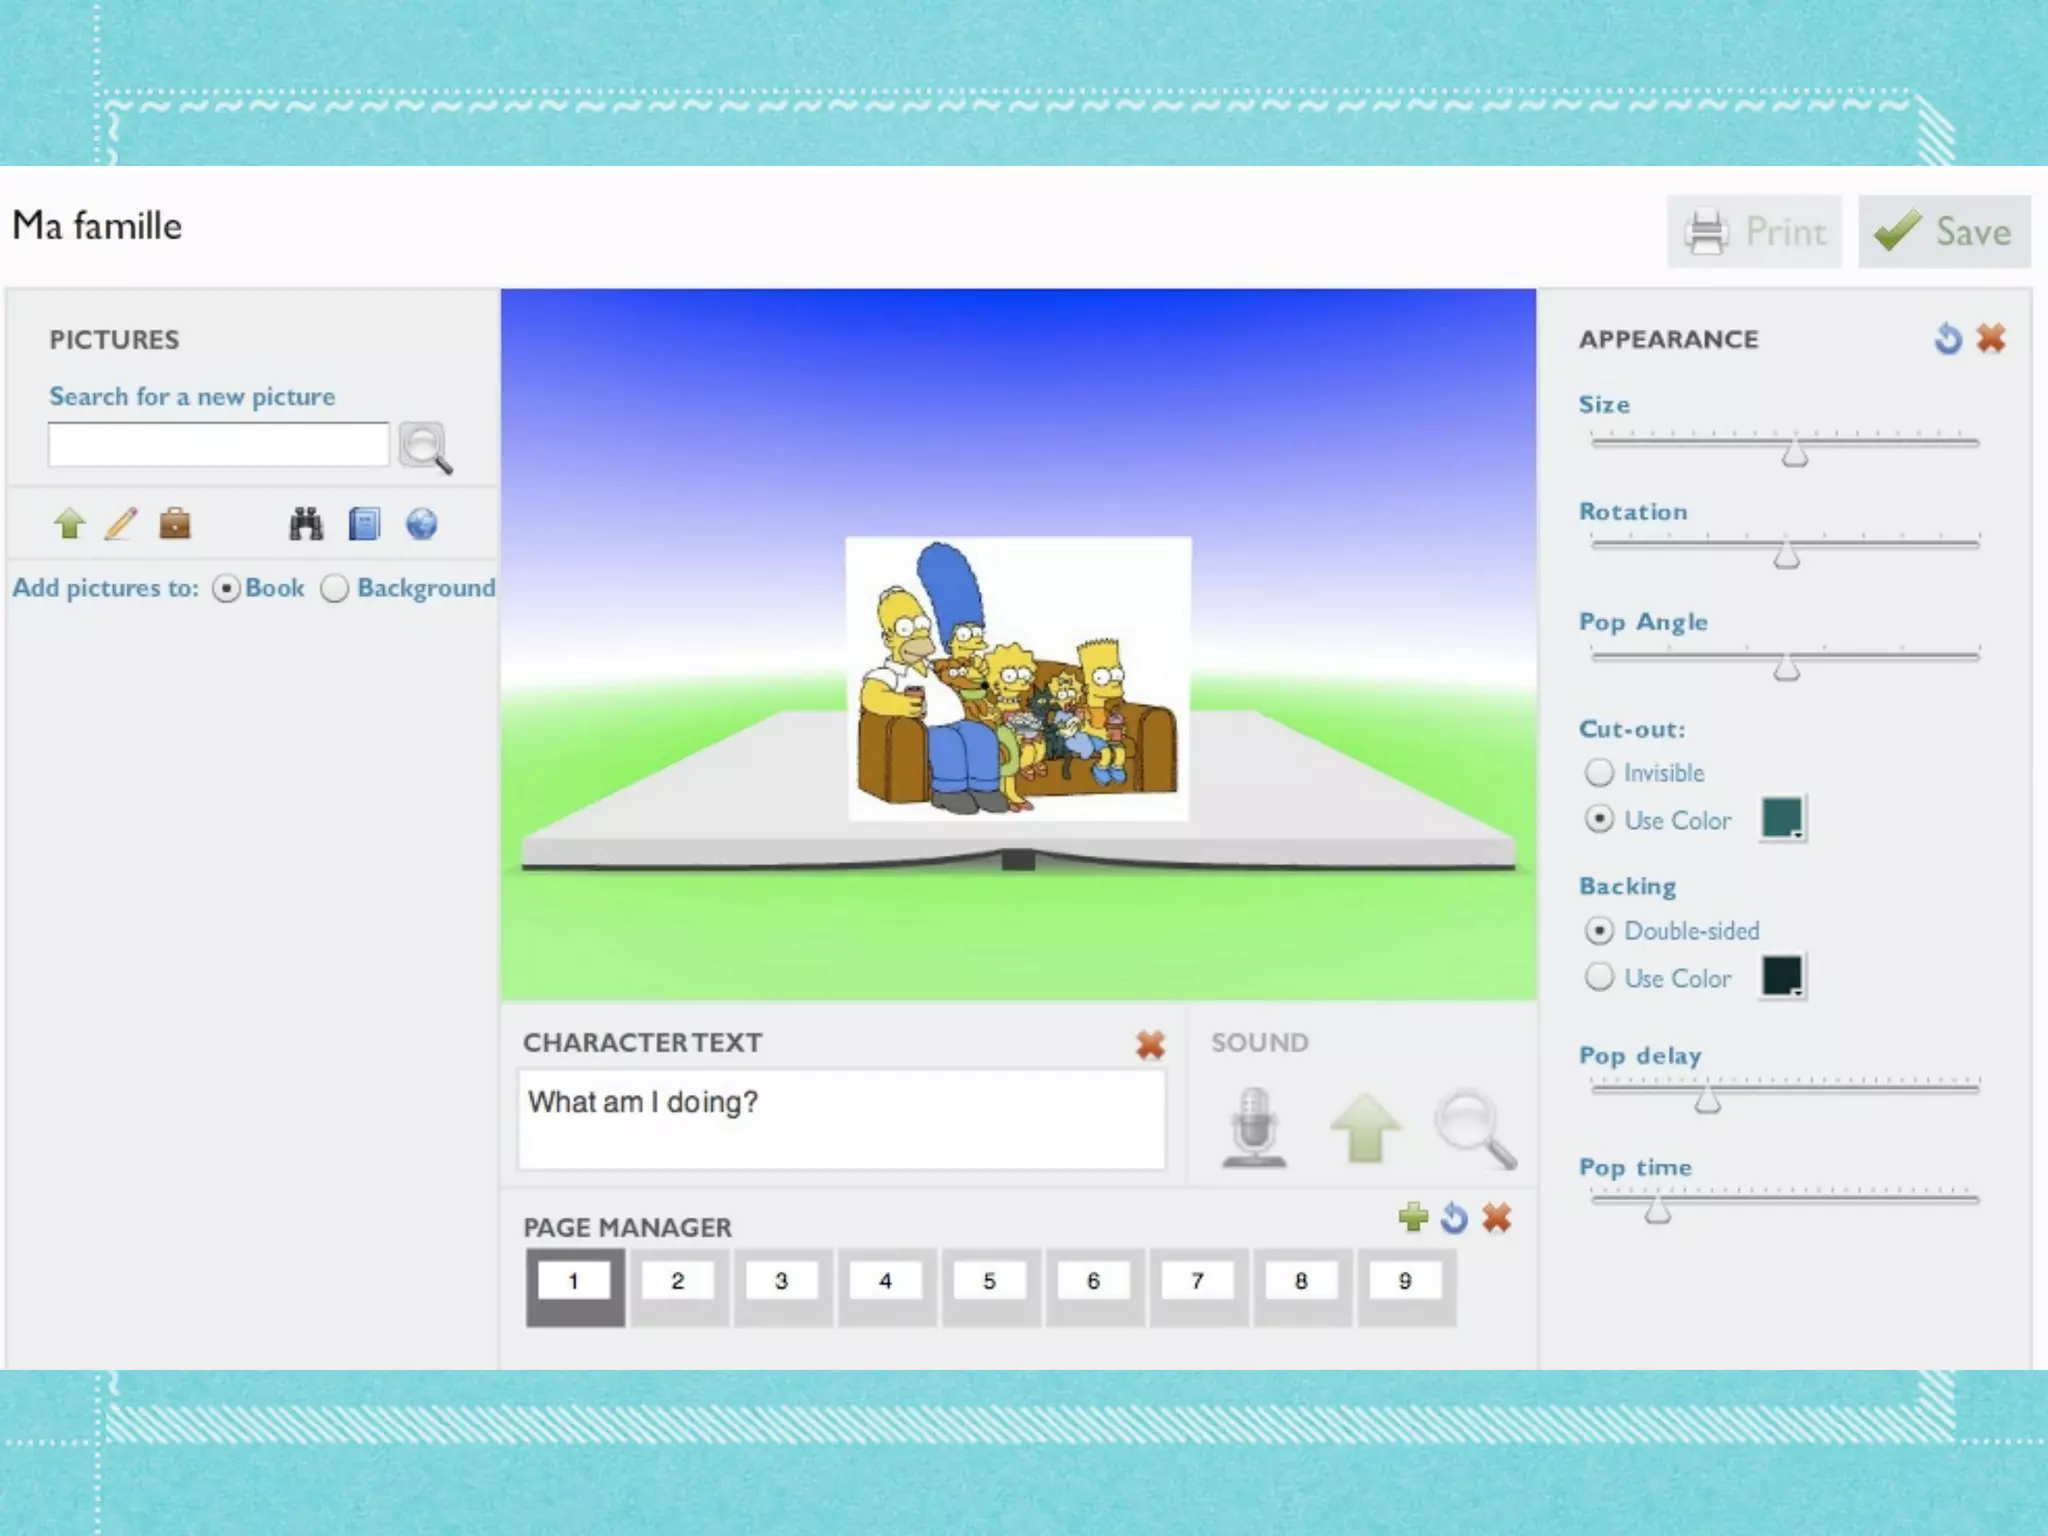Open the Cut-out color swatch dropdown
Viewport: 2048px width, 1536px height.
pos(1783,819)
